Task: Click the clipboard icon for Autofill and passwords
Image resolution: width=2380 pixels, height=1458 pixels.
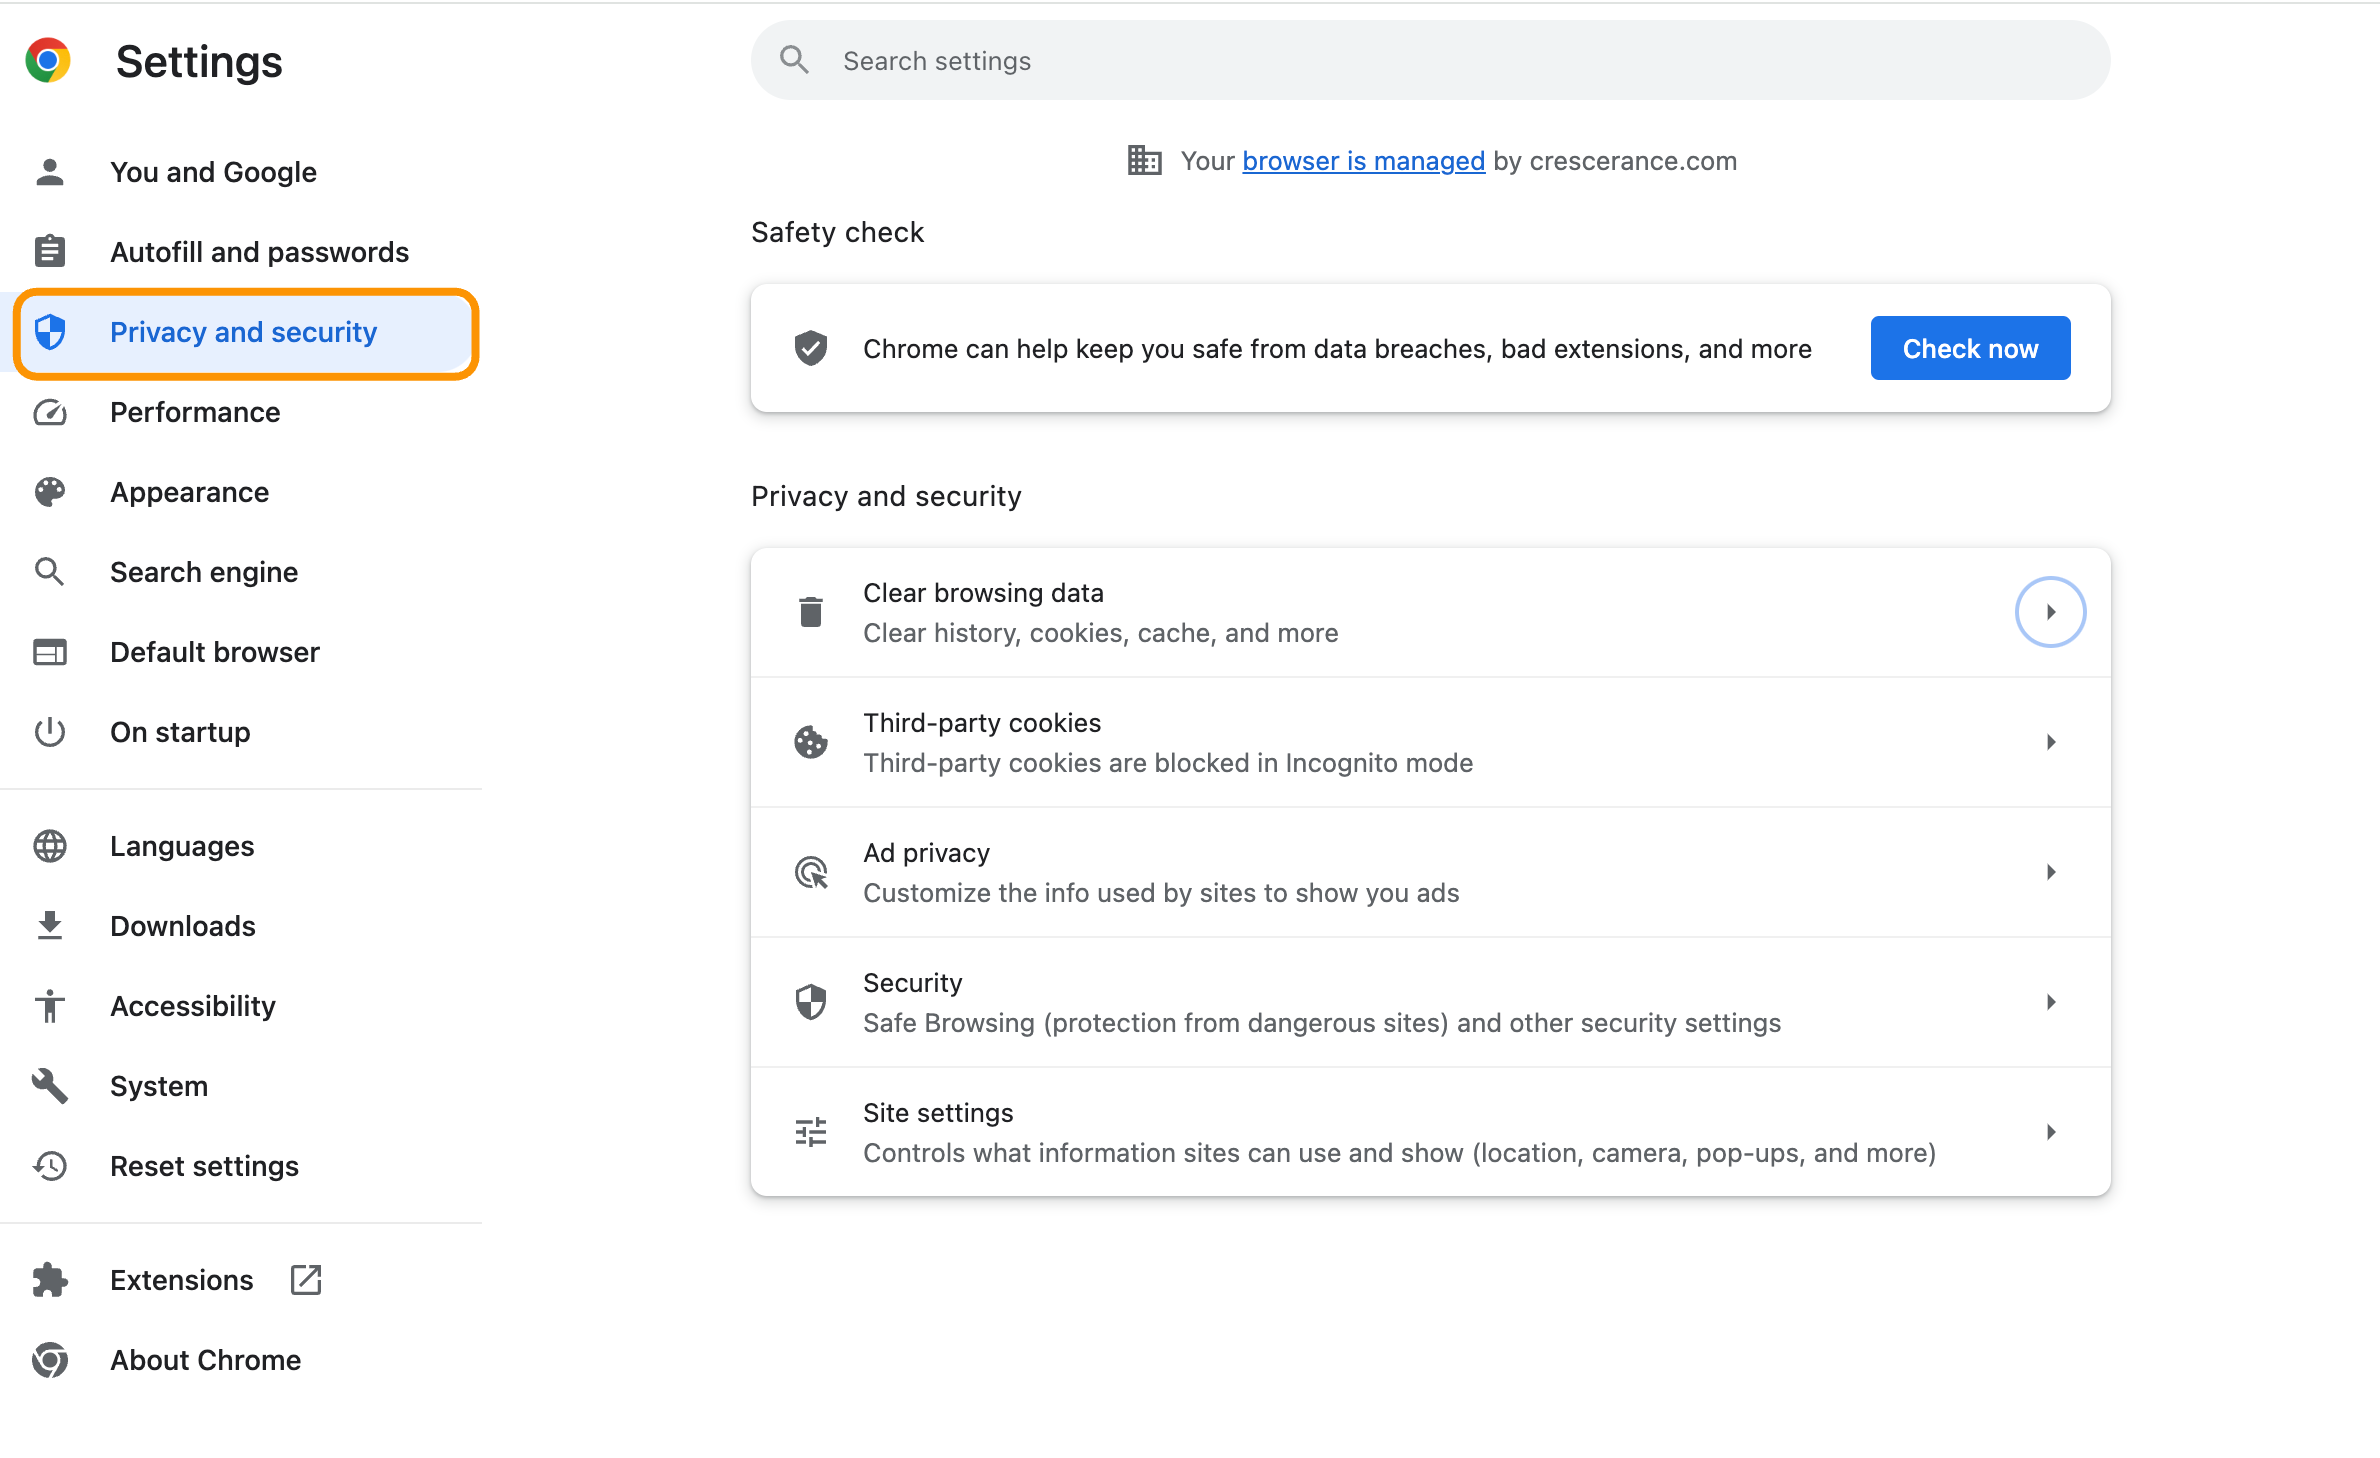Action: point(49,251)
